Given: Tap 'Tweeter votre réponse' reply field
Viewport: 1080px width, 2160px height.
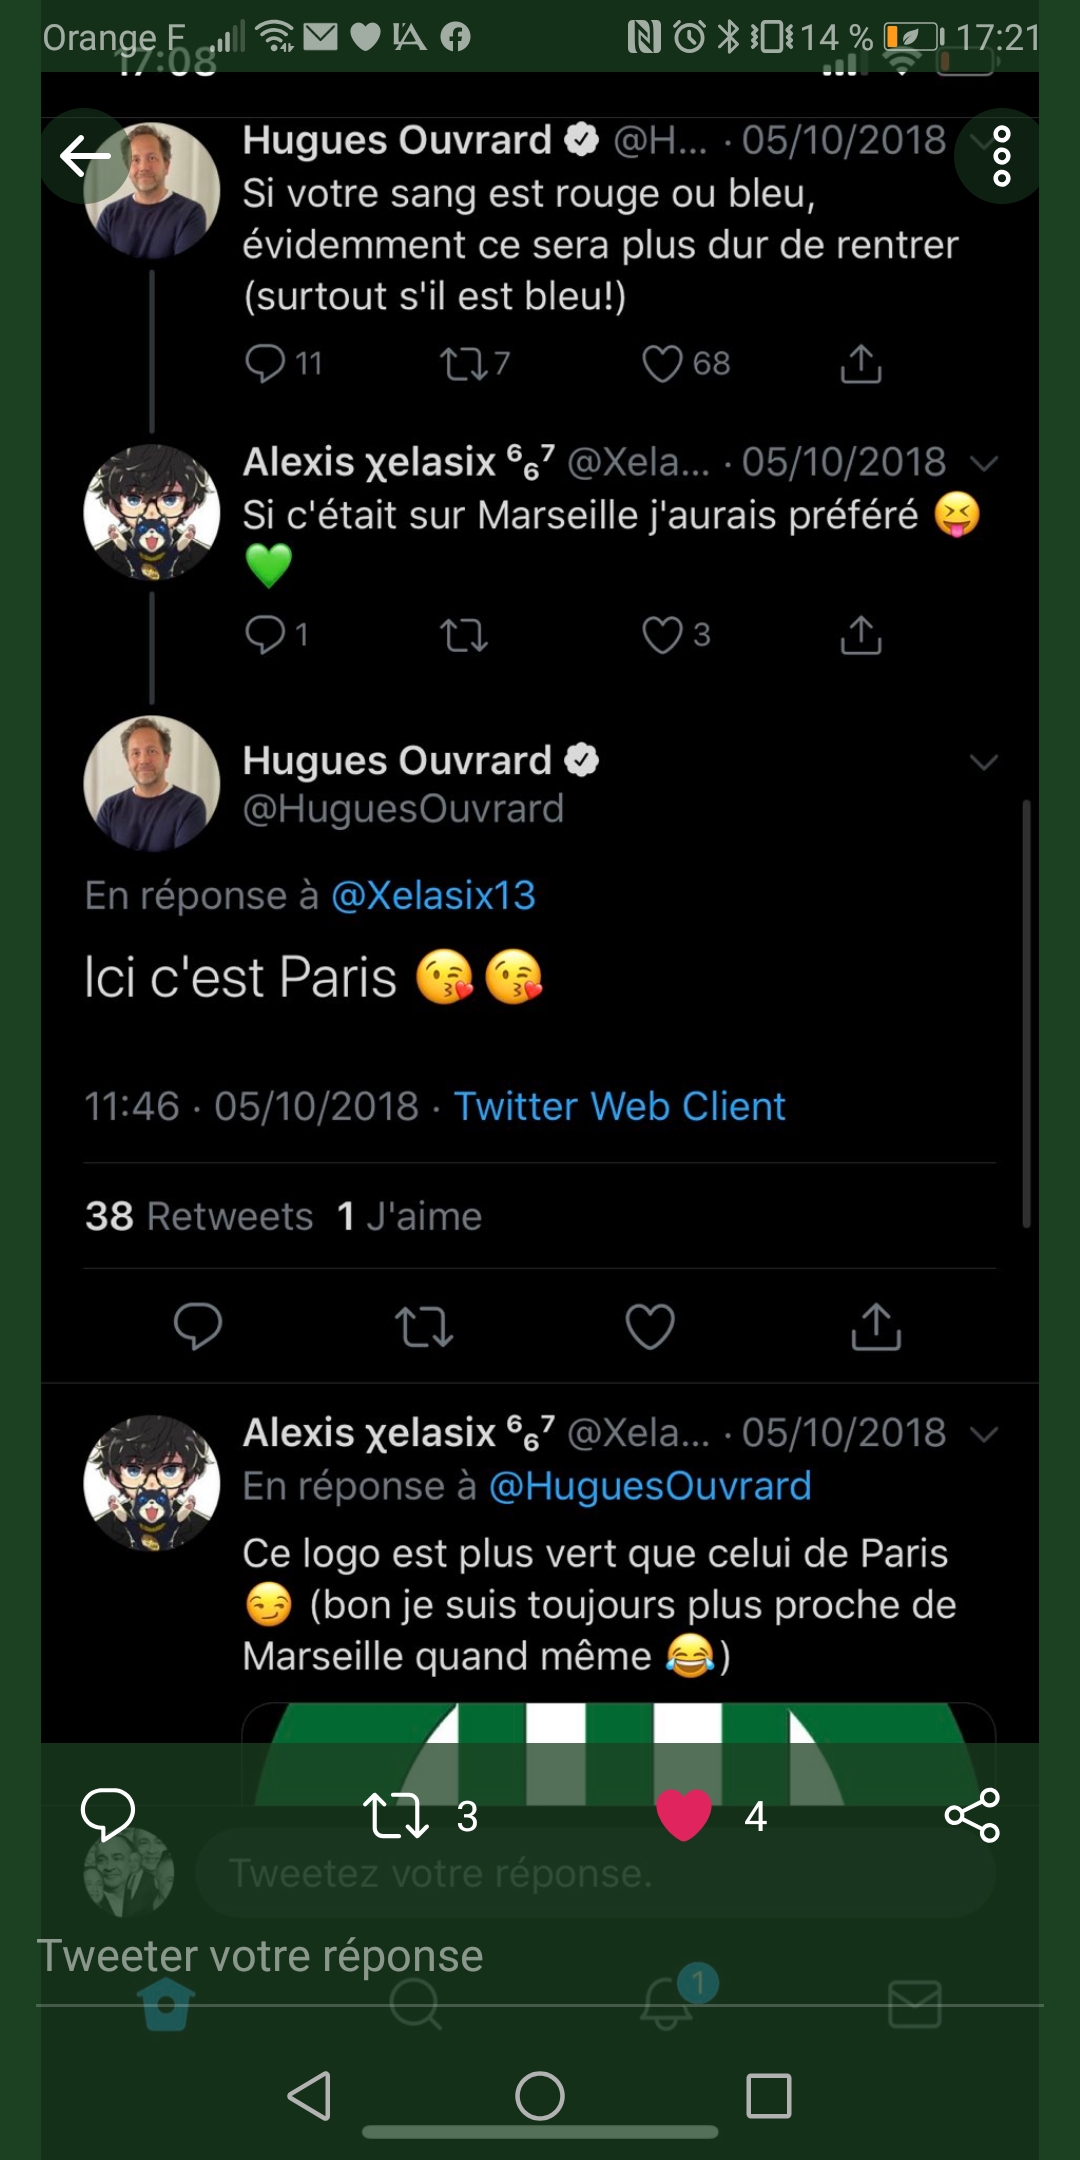Looking at the screenshot, I should [260, 1956].
